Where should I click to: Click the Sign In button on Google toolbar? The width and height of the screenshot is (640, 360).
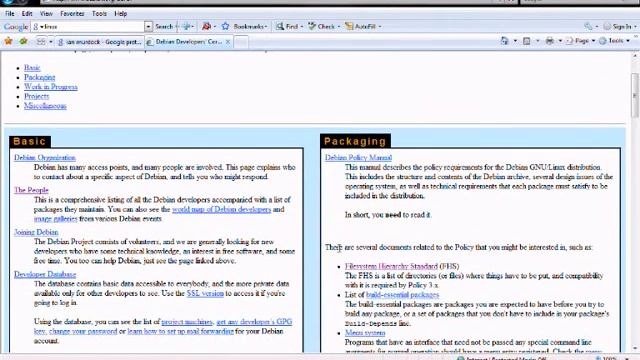click(x=617, y=27)
